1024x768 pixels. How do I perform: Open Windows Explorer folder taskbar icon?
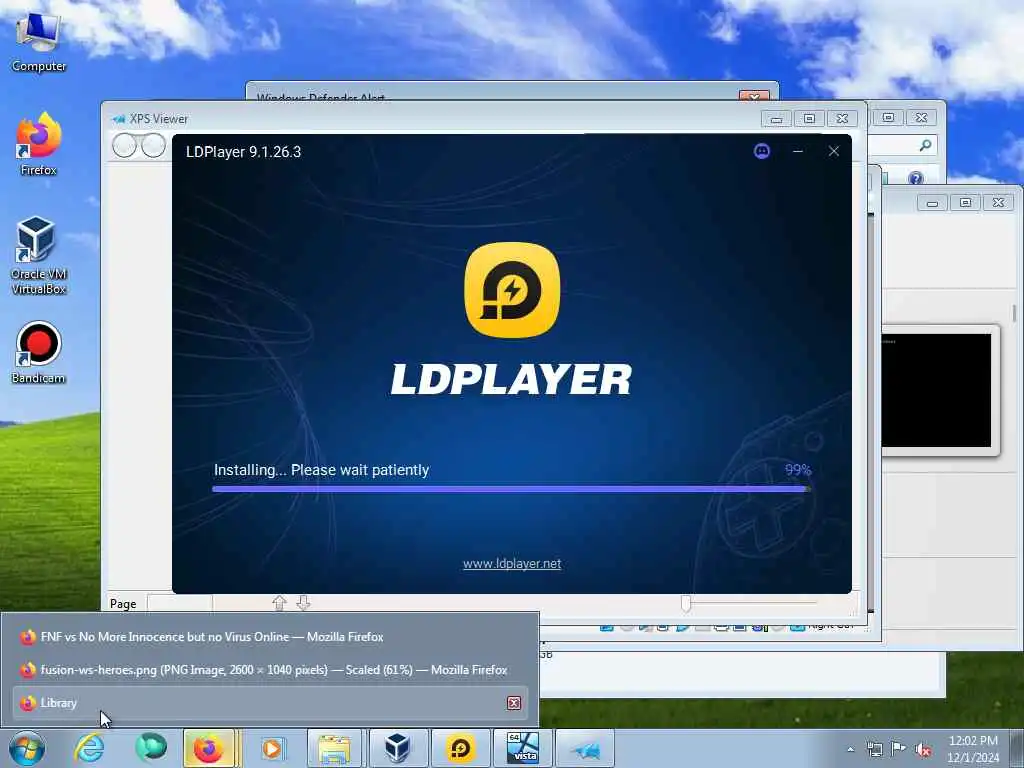click(x=334, y=748)
